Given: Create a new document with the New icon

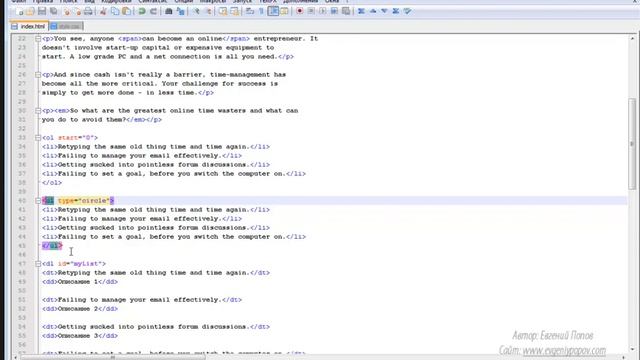Looking at the screenshot, I should pos(19,11).
